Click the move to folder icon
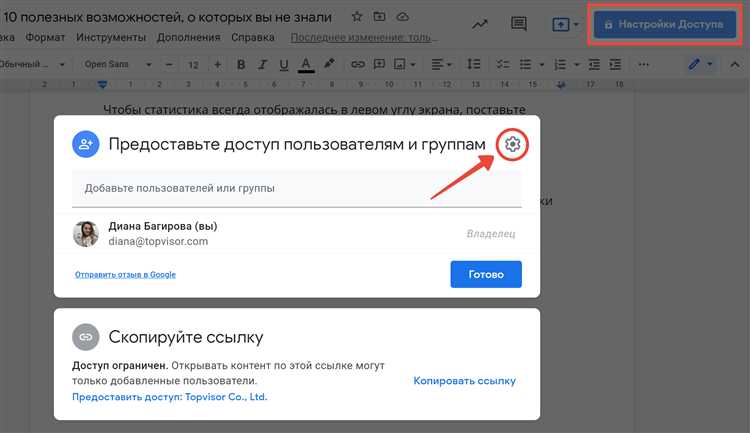The height and width of the screenshot is (433, 750). click(x=379, y=17)
